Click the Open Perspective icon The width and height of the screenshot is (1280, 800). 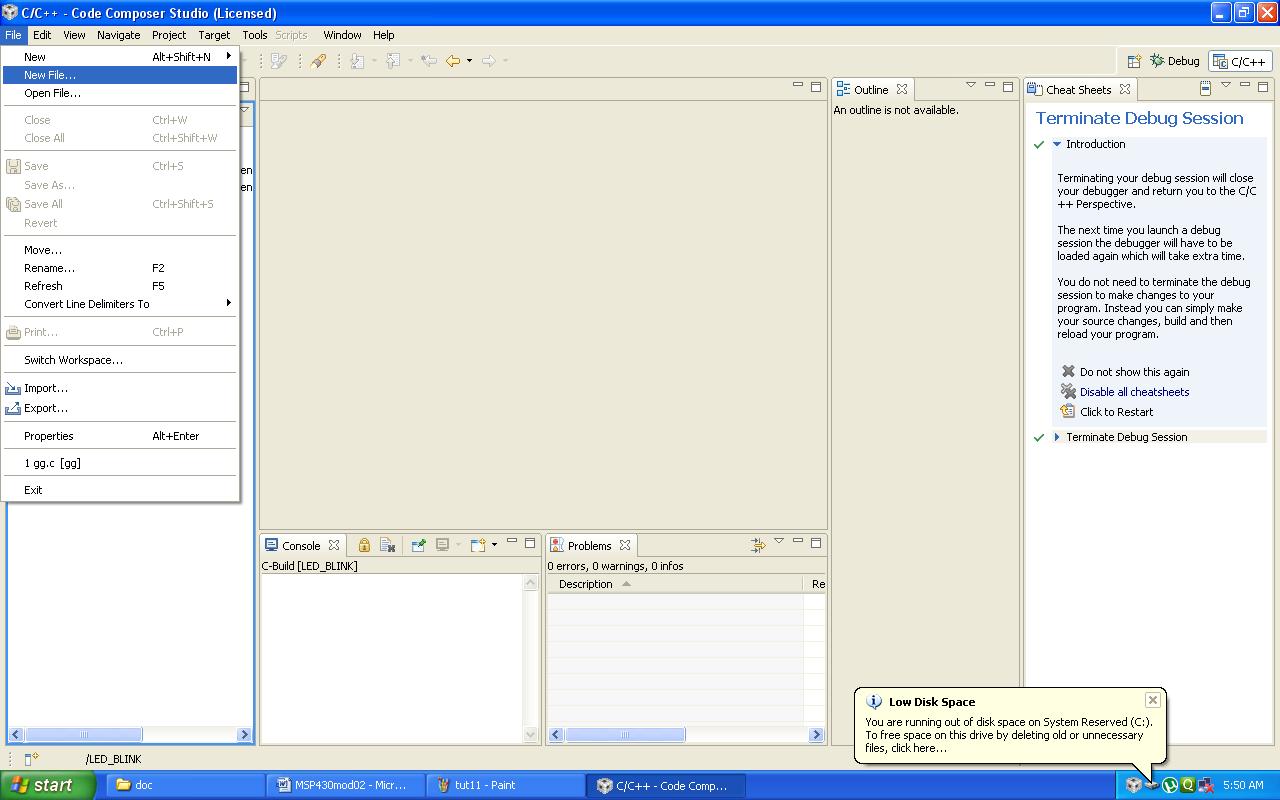click(1134, 61)
